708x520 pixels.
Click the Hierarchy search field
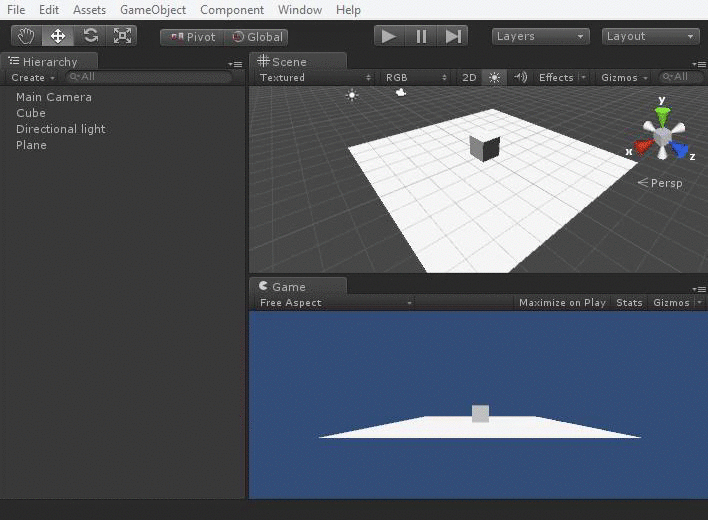(x=149, y=77)
